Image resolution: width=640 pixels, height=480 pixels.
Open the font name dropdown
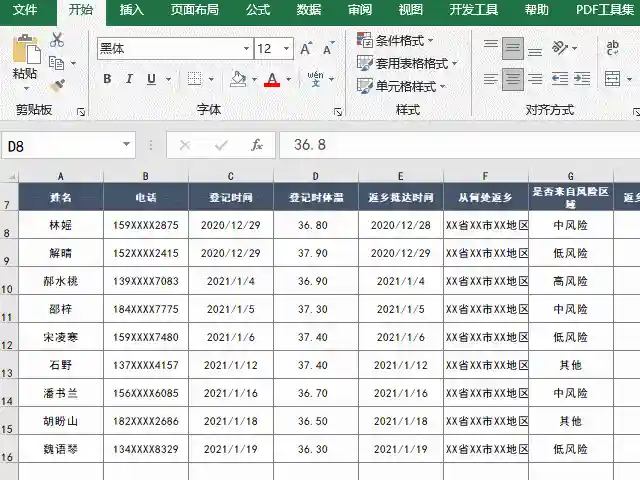[x=246, y=48]
